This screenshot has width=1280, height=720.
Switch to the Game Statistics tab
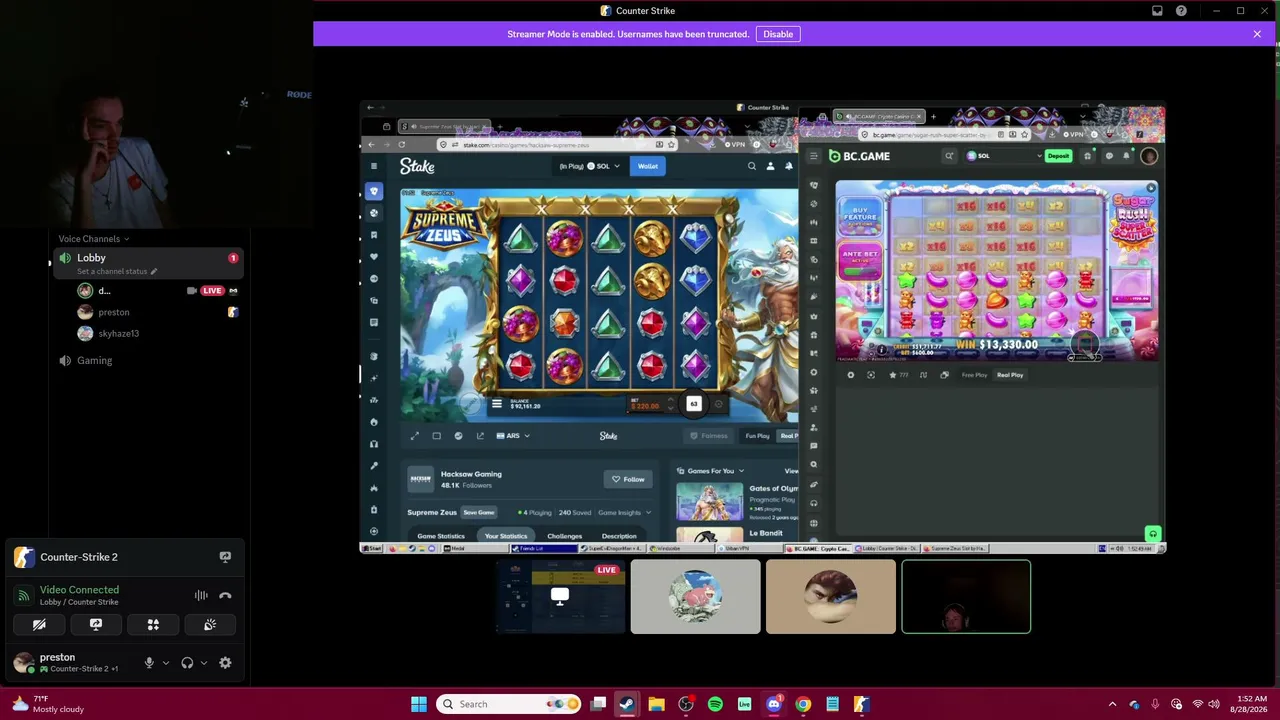[441, 536]
